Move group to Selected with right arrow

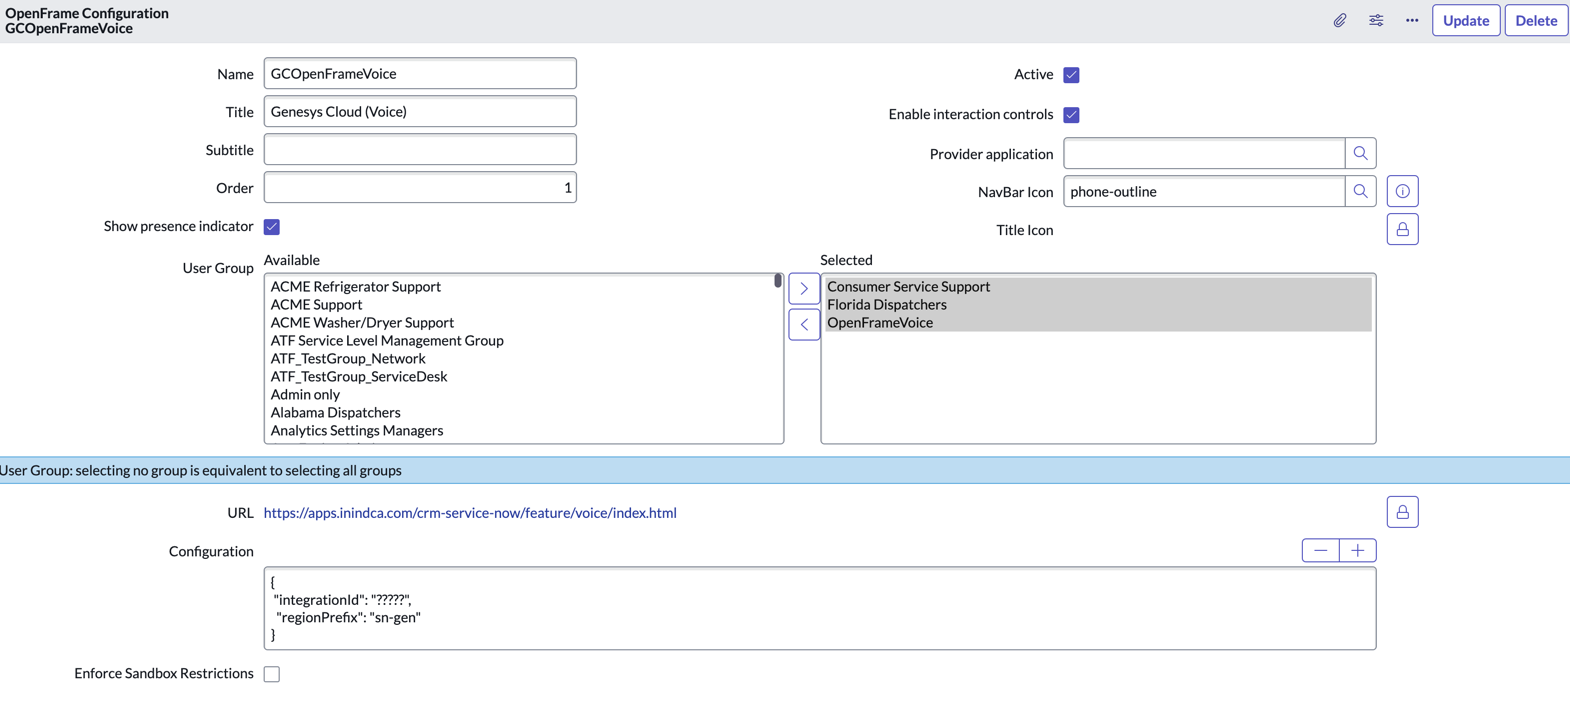804,288
